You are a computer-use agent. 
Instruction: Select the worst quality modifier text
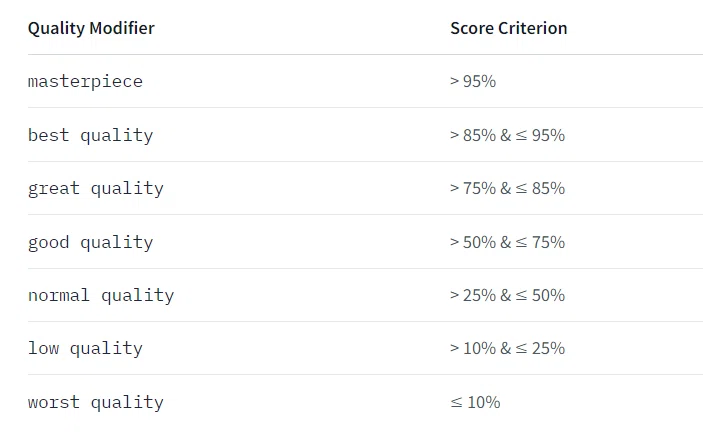coord(95,402)
